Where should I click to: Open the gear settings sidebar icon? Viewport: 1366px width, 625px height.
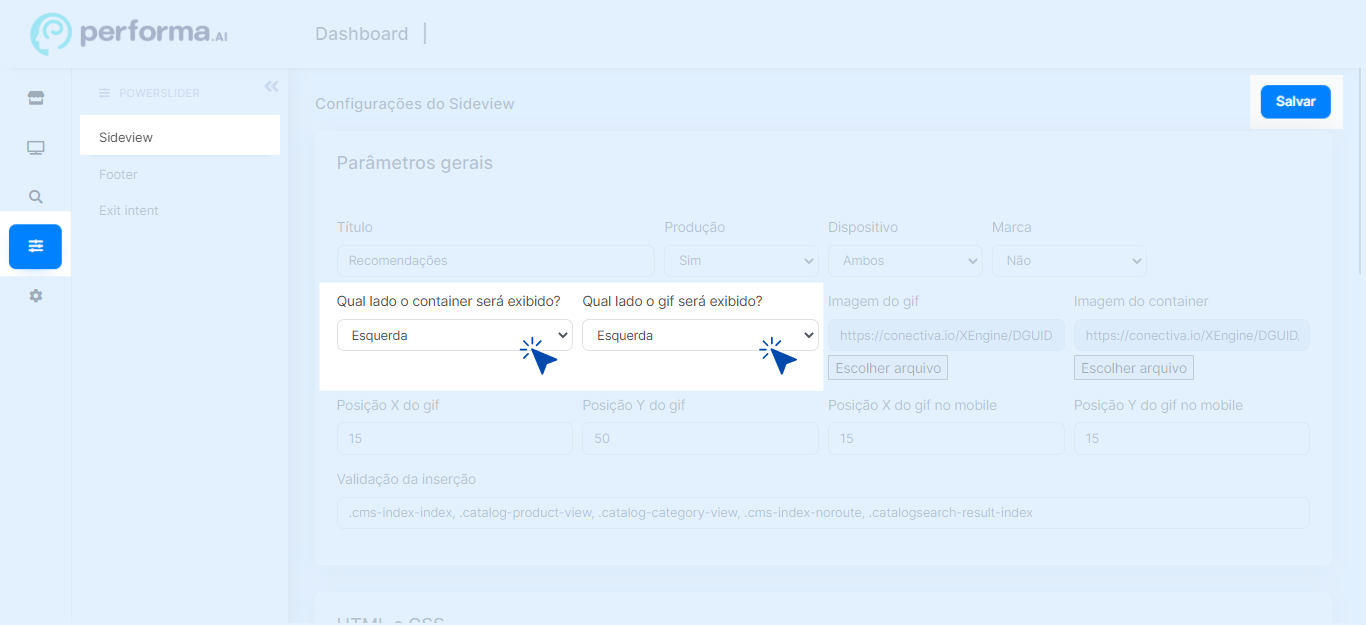[x=36, y=296]
